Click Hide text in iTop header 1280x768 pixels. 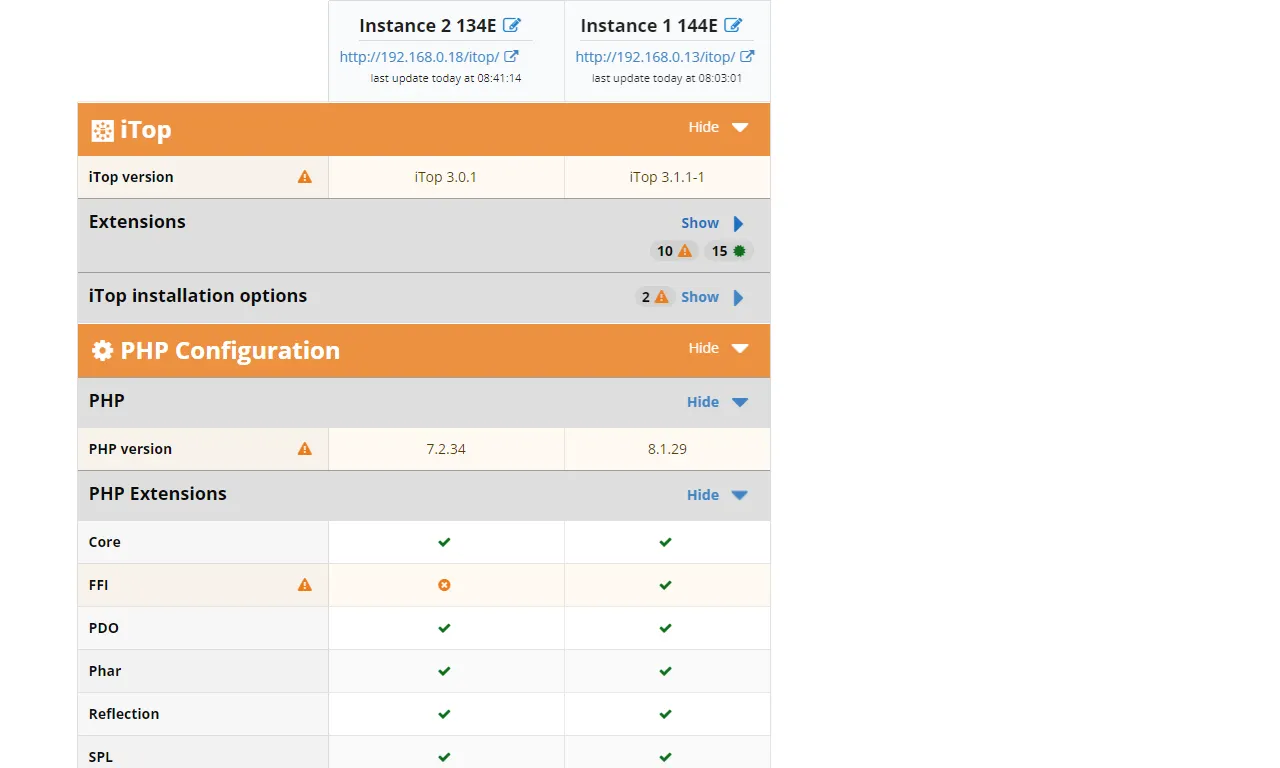pyautogui.click(x=703, y=127)
